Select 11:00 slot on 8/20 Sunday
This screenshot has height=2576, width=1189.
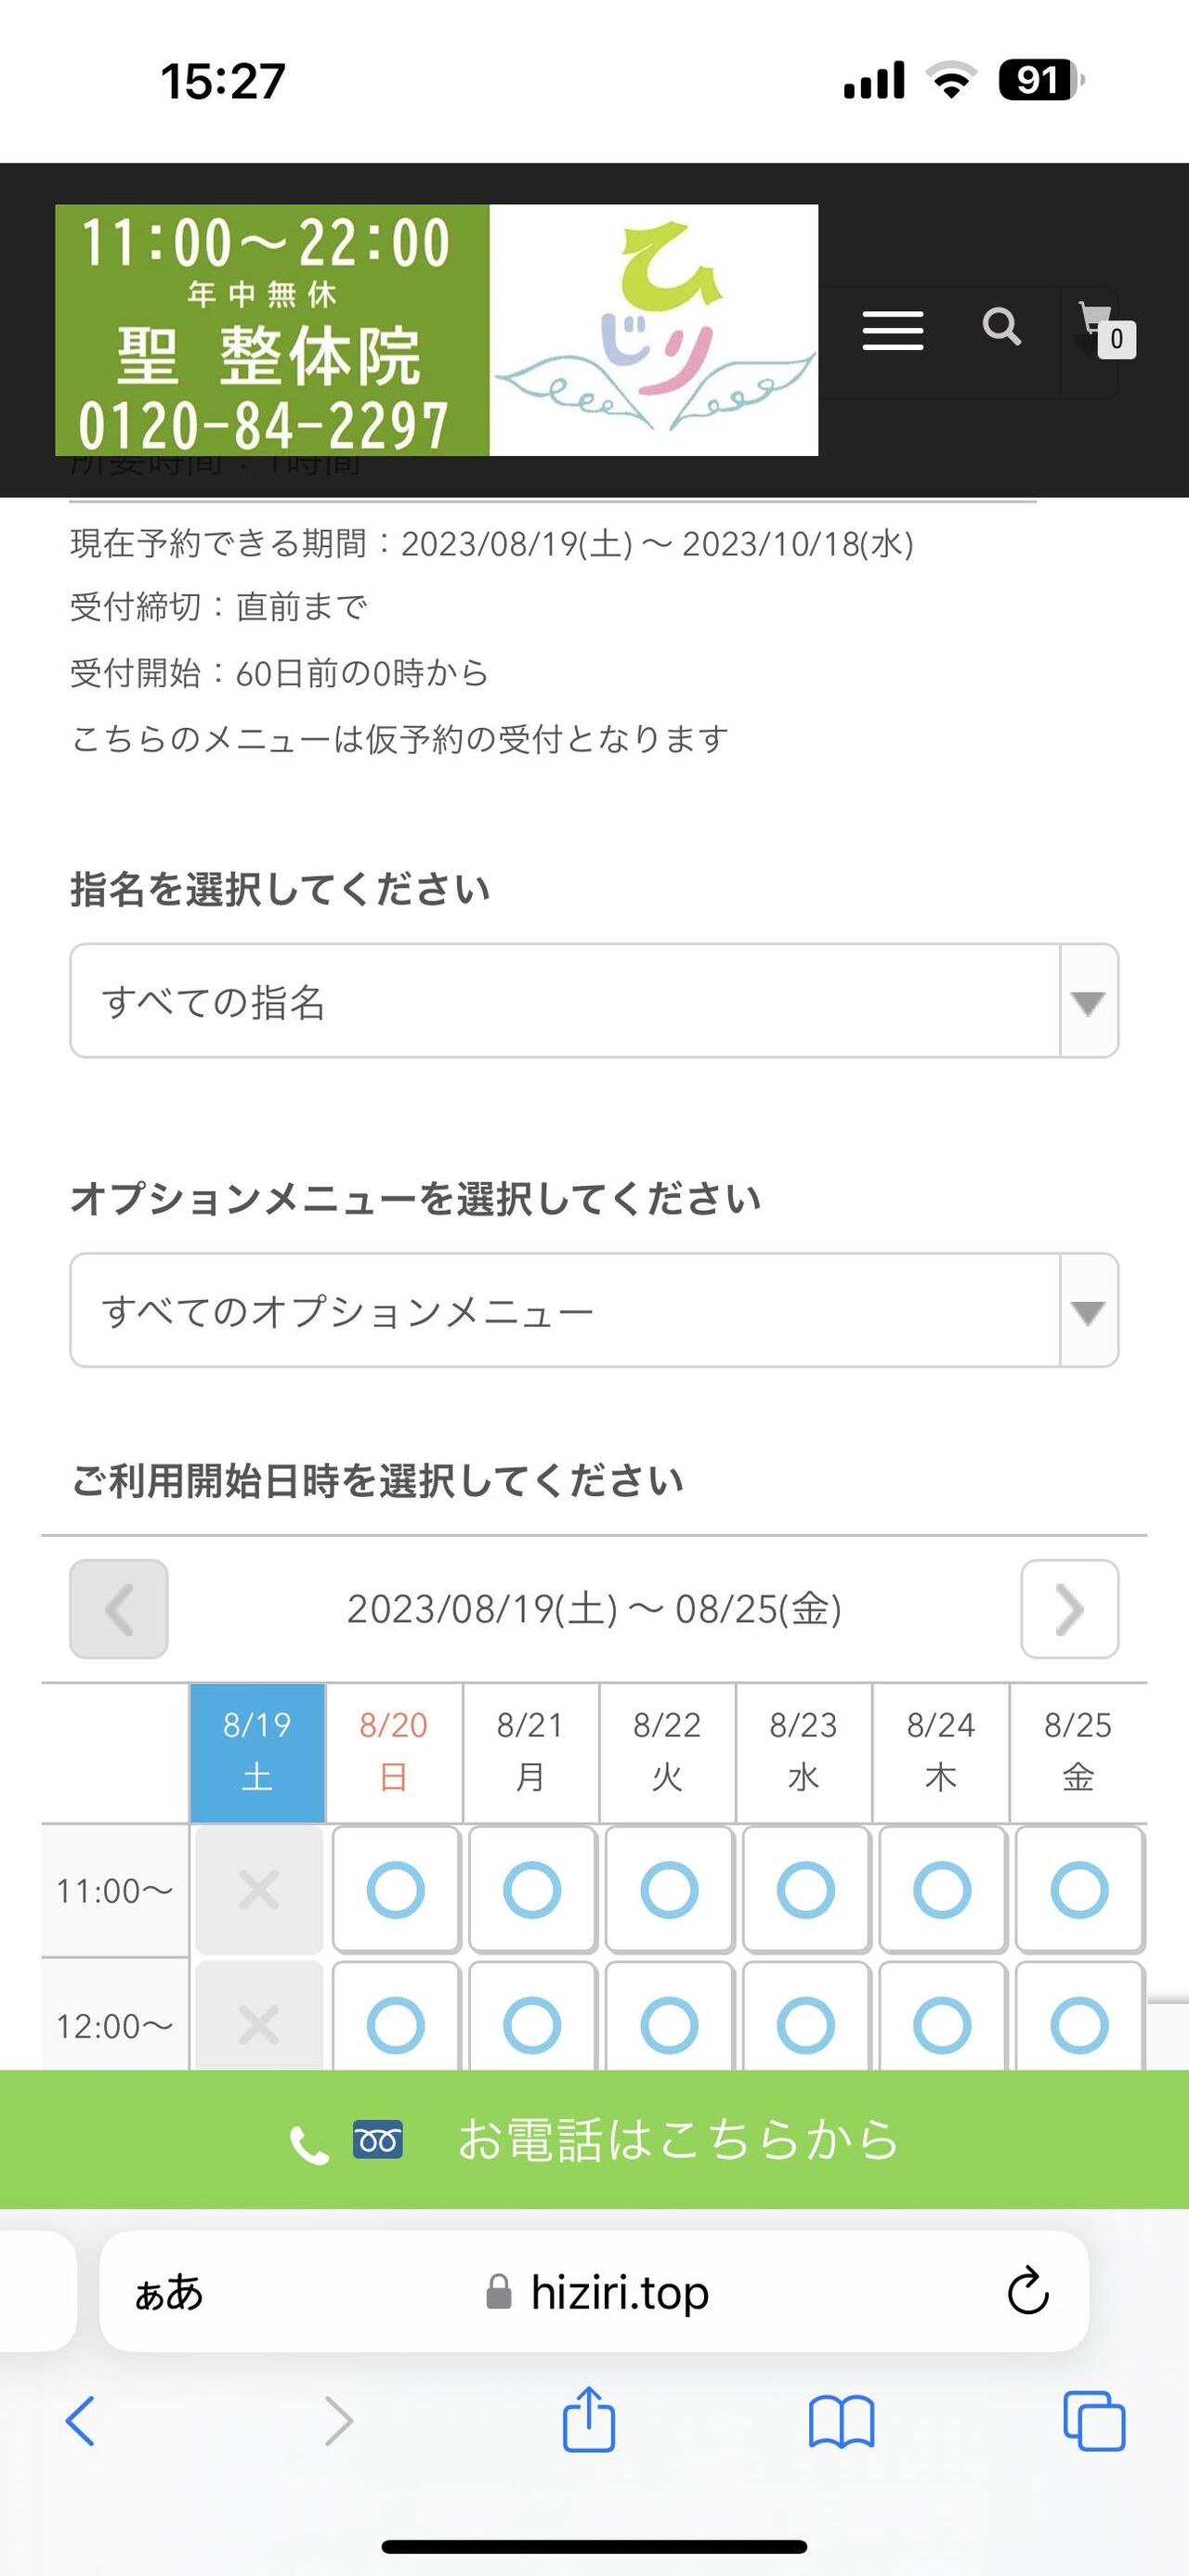pos(395,1890)
